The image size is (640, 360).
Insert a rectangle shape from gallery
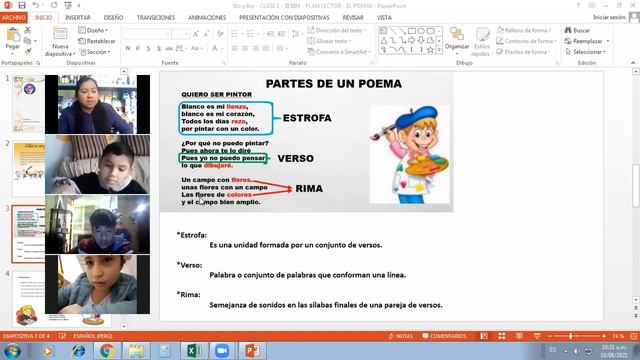coord(412,31)
